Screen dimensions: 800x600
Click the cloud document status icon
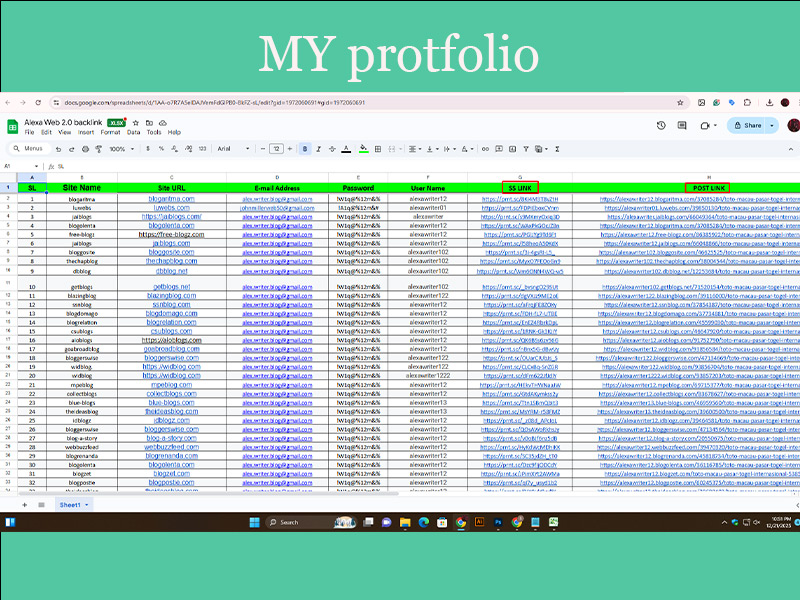coord(163,122)
